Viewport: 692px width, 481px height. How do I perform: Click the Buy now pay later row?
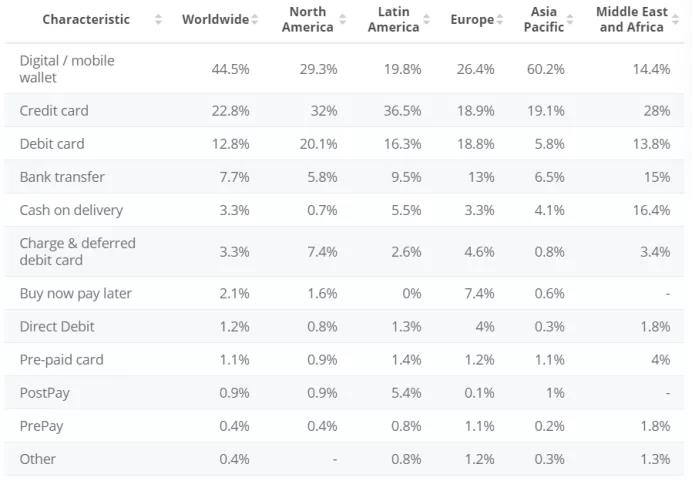[x=76, y=294]
